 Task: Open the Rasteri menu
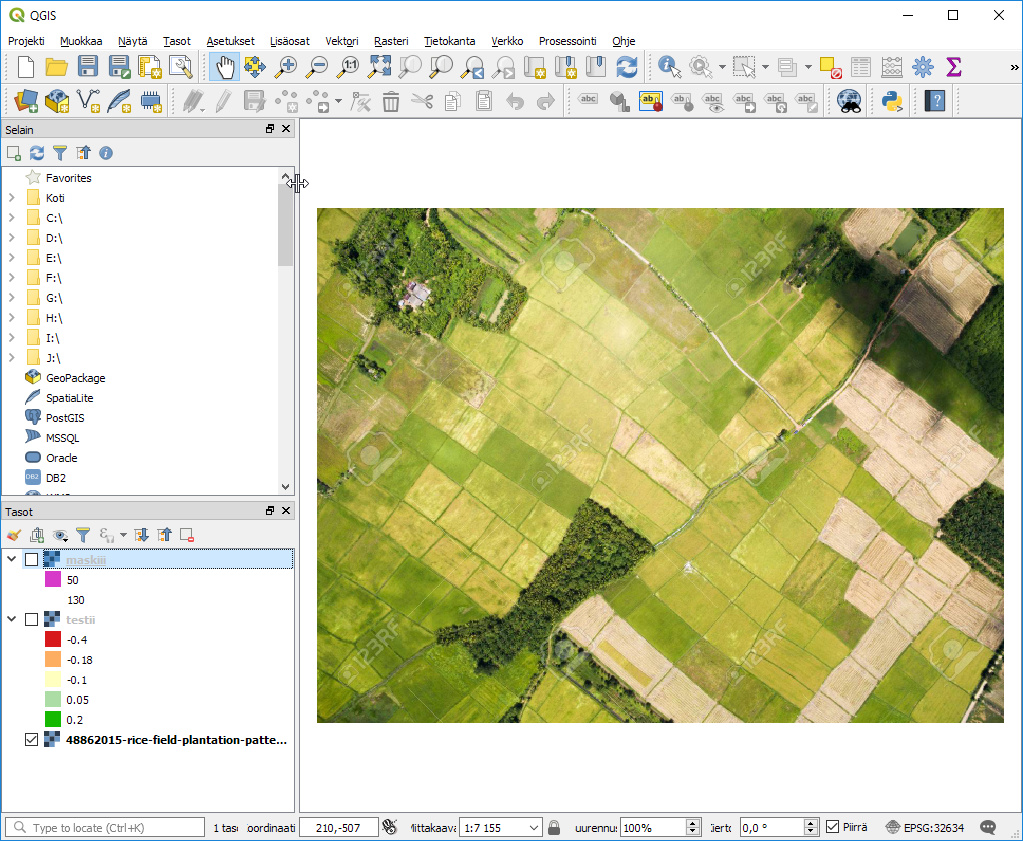click(390, 41)
